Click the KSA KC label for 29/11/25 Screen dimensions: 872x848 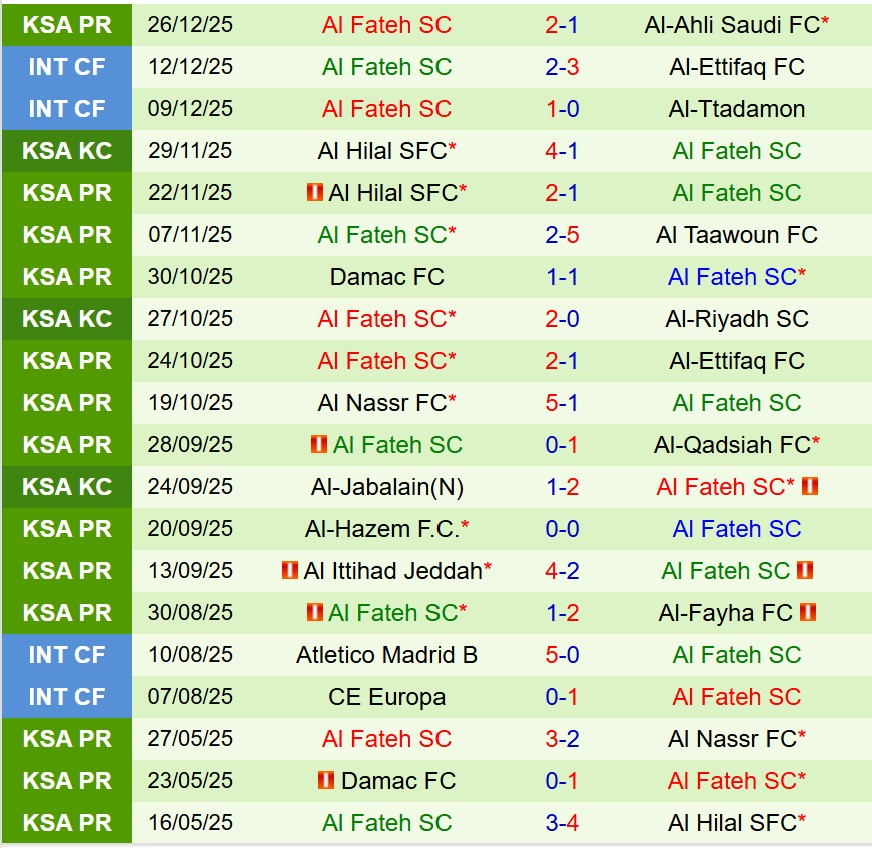[x=67, y=151]
